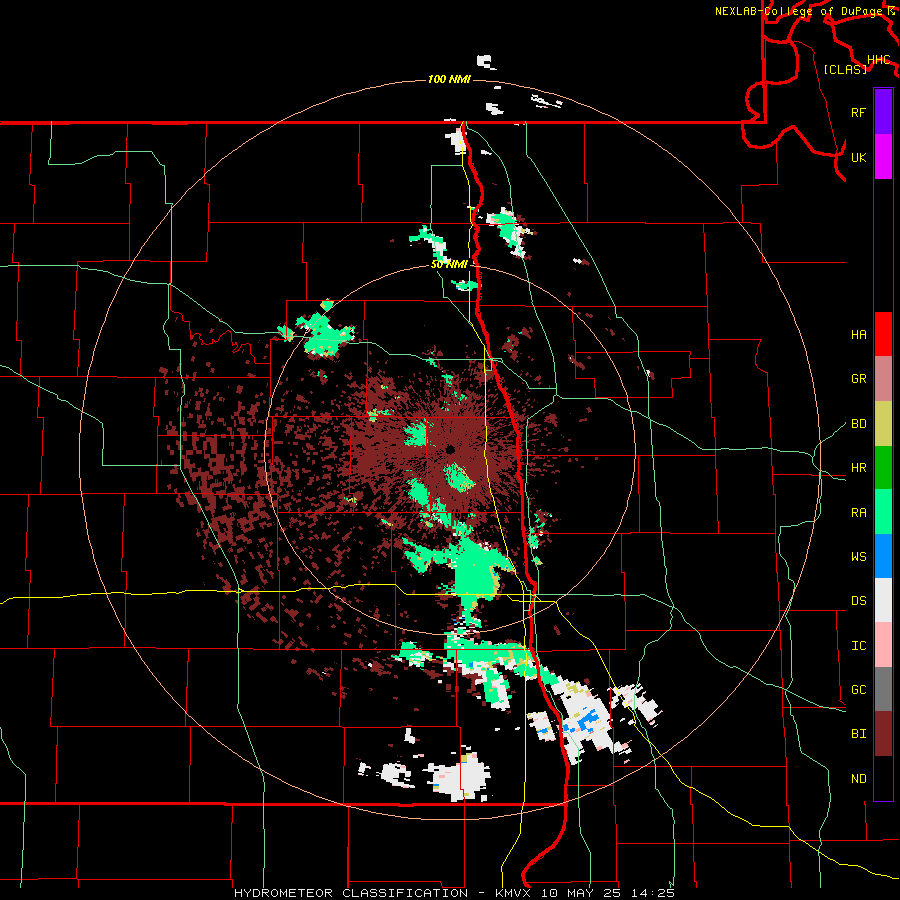Click the HYDROMETEOR CLASSIFICATION title text
The height and width of the screenshot is (900, 900).
tap(351, 893)
